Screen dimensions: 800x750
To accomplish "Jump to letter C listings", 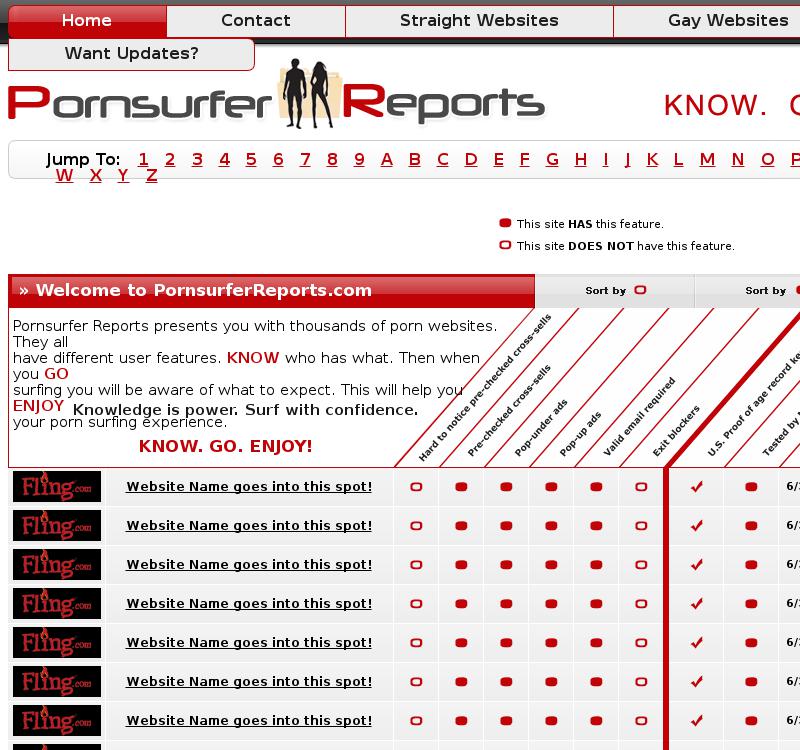I will pos(443,160).
